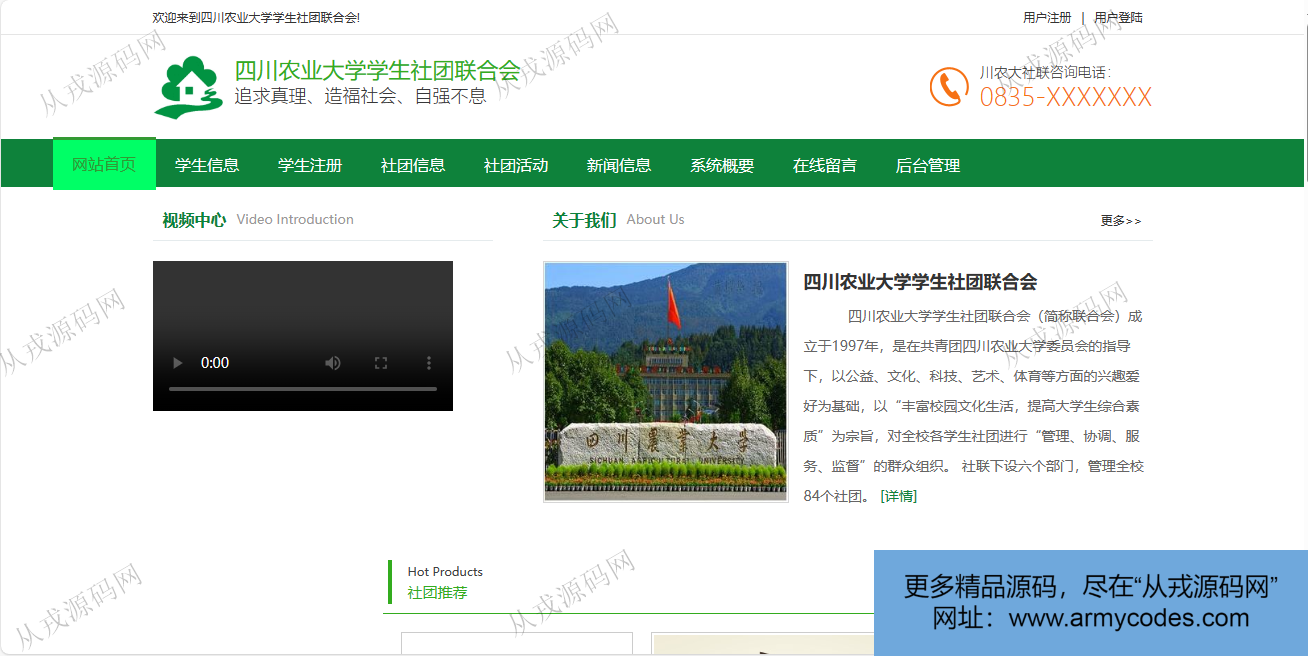The height and width of the screenshot is (656, 1308).
Task: Open the 社团活动 menu item
Action: tap(516, 165)
